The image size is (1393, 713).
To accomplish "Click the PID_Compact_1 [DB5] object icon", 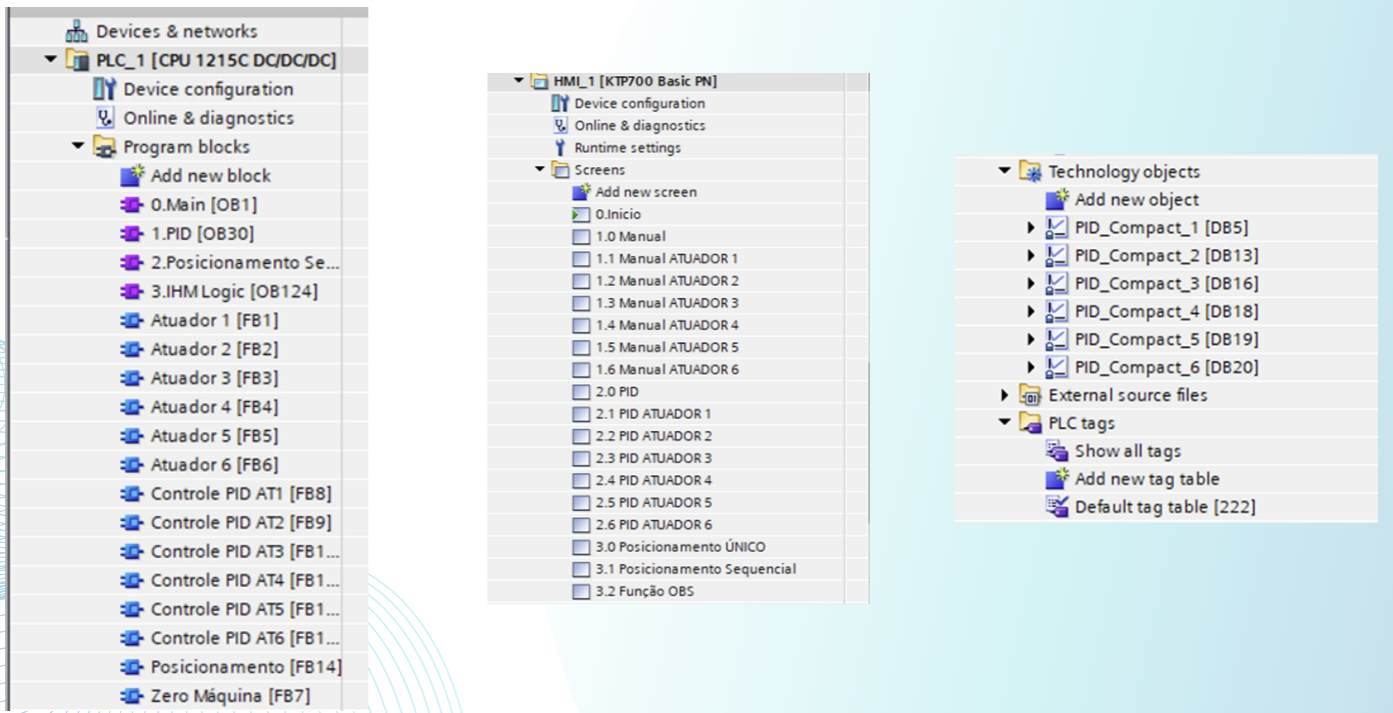I will coord(1057,228).
